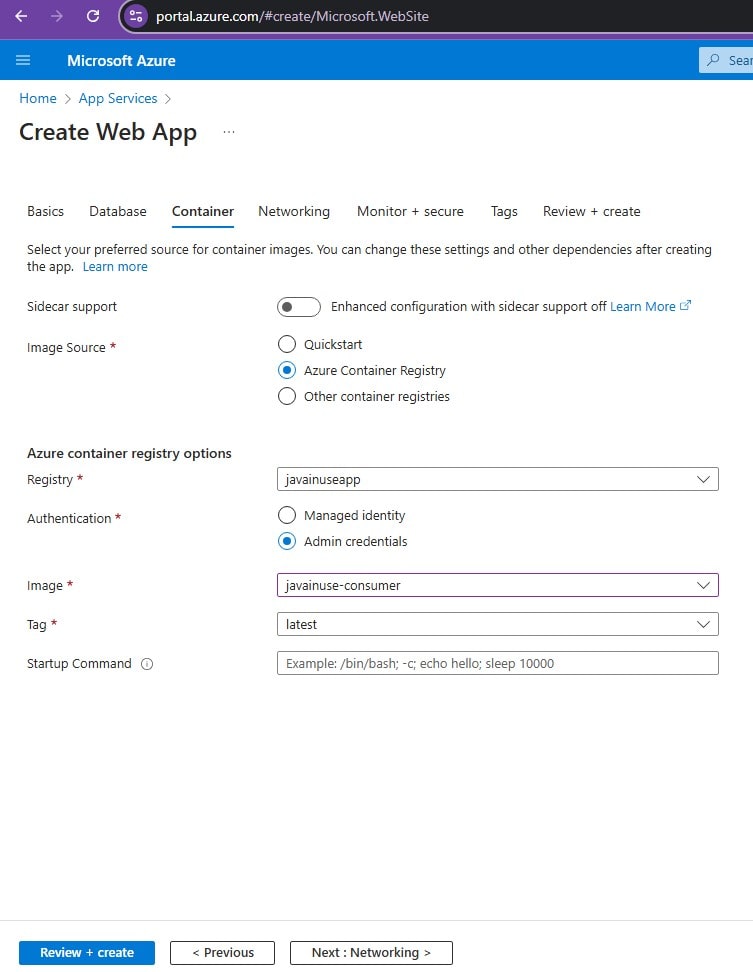753x972 pixels.
Task: Choose Other container registries option
Action: pyautogui.click(x=286, y=396)
